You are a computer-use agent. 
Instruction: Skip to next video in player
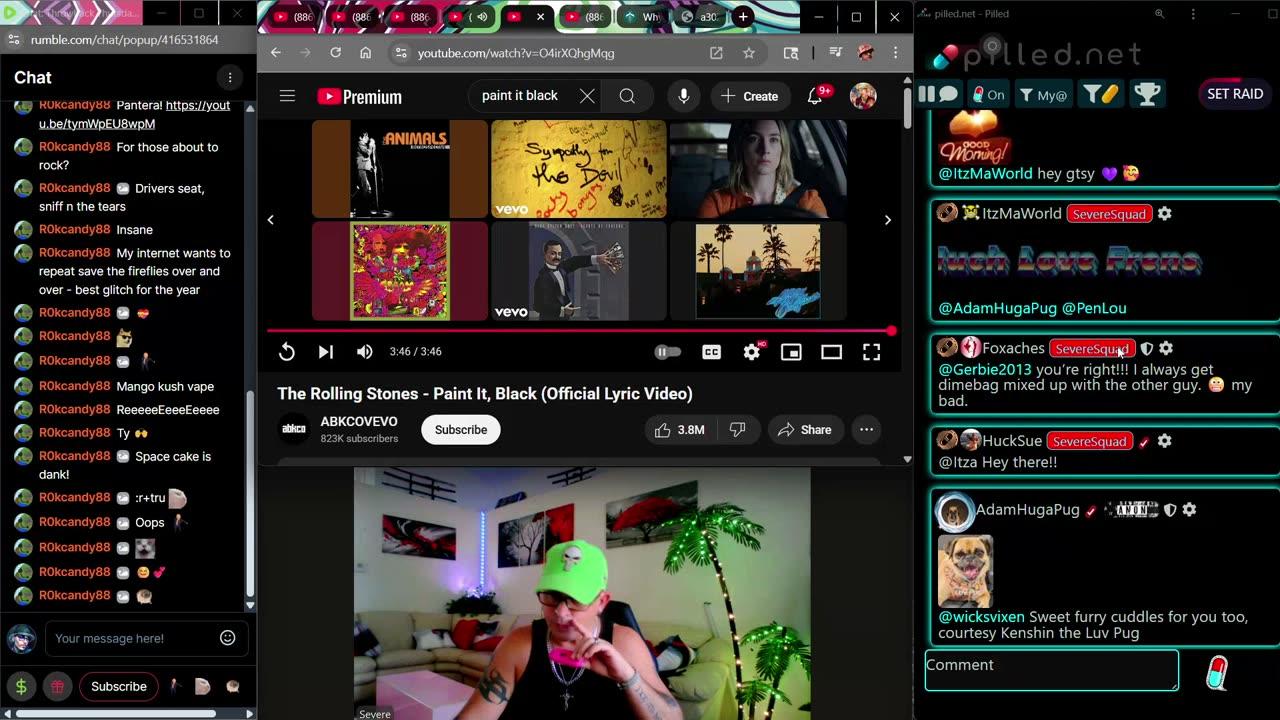(x=325, y=352)
